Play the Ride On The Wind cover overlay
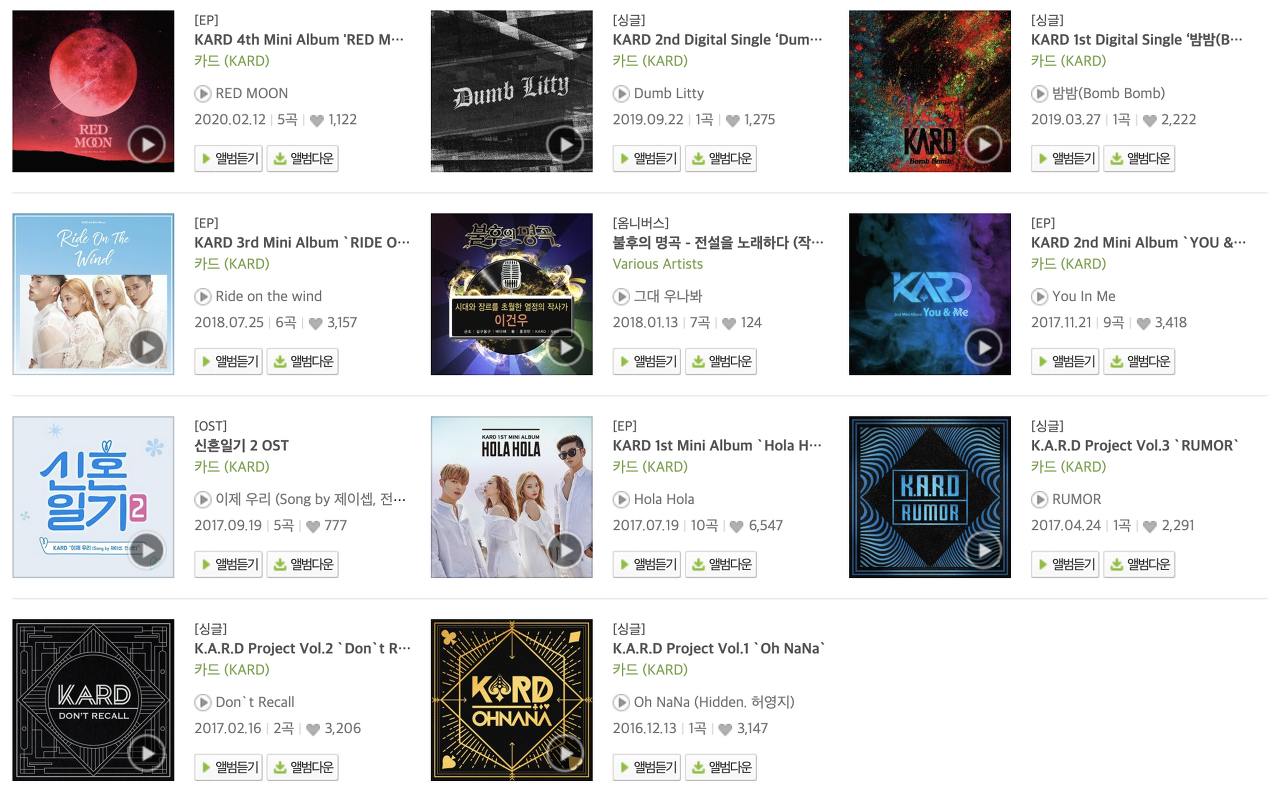This screenshot has height=796, width=1280. pyautogui.click(x=147, y=348)
